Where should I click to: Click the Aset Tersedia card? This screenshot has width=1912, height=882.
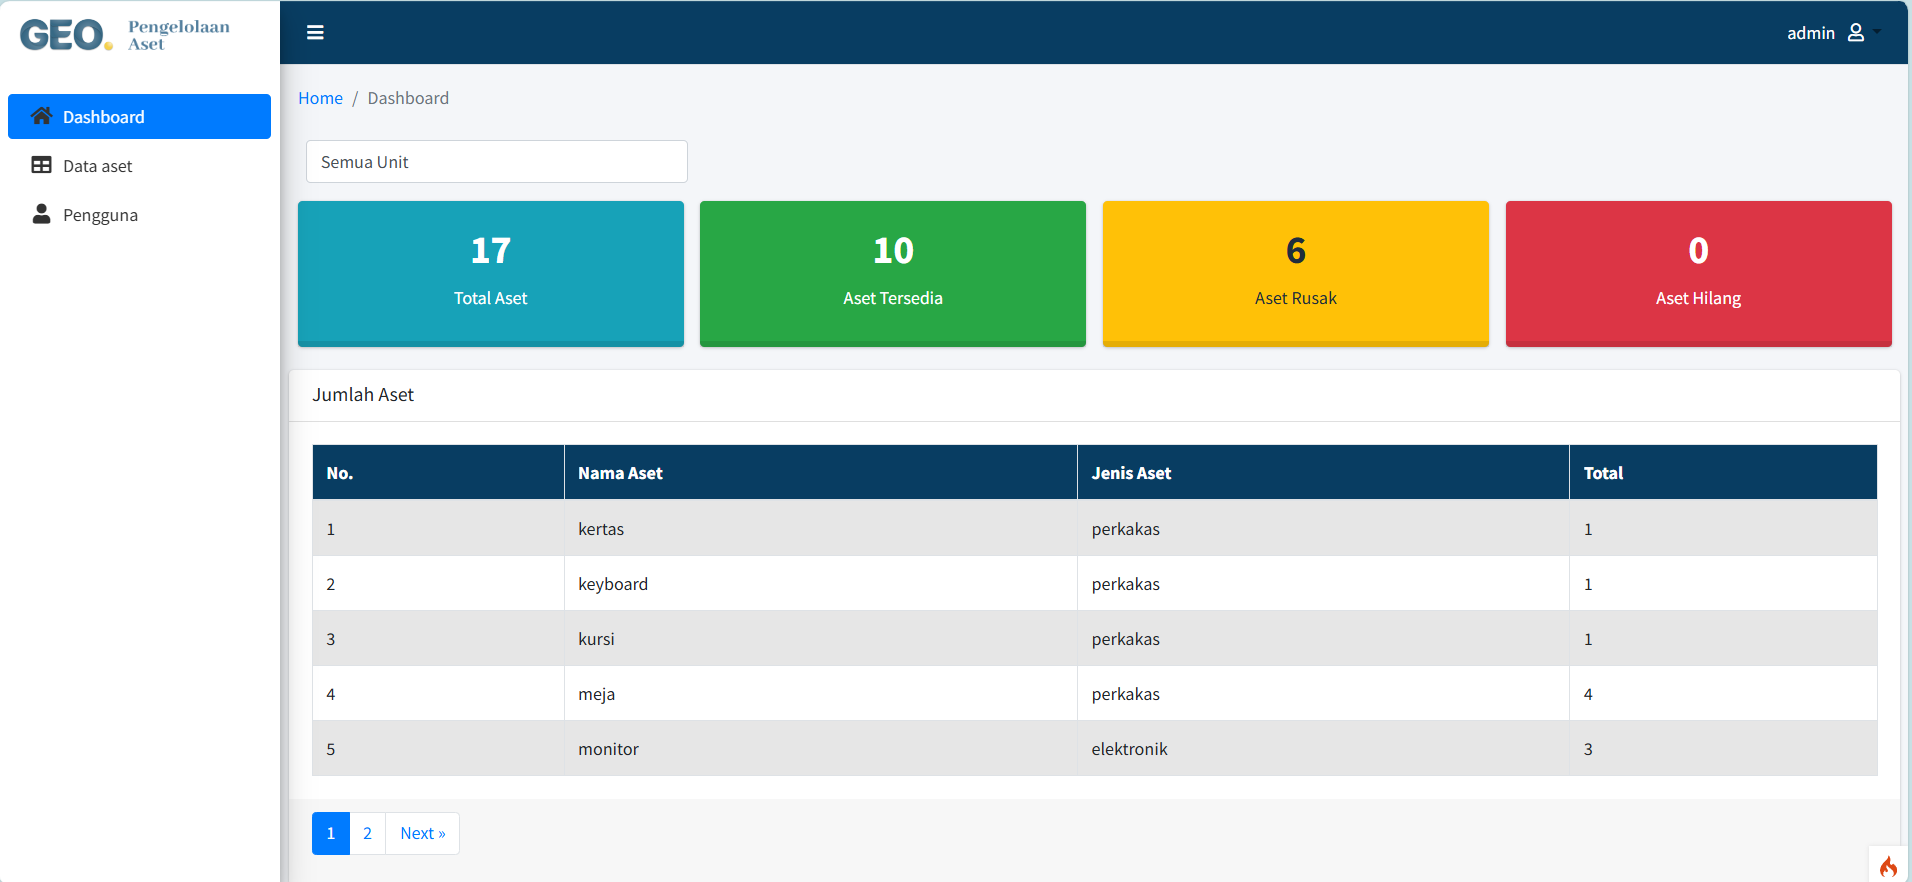(893, 274)
